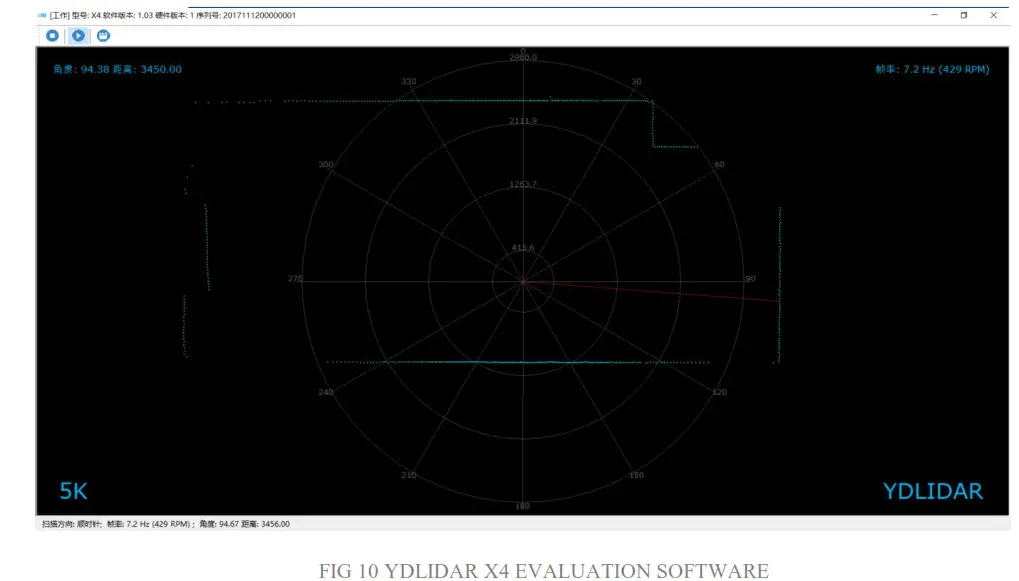Screen dimensions: 1019x581
Task: Click the stop scanning icon
Action: click(52, 35)
